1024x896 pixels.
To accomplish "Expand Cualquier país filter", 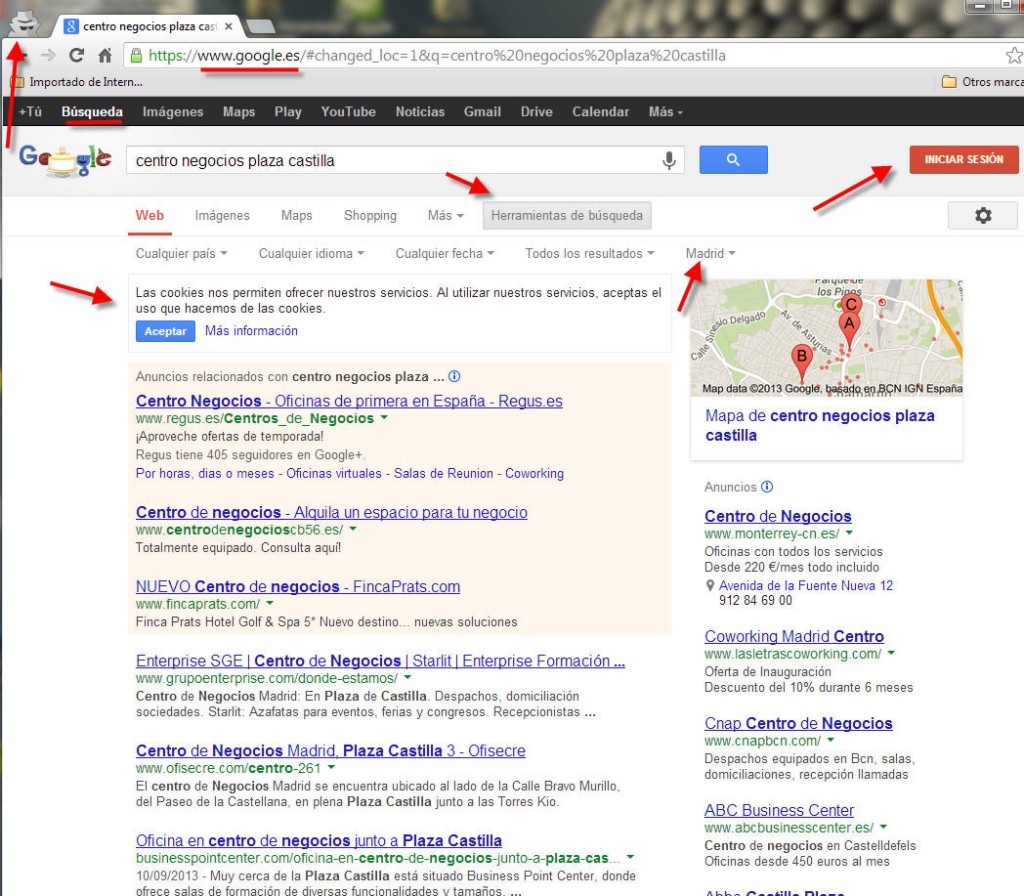I will click(182, 253).
